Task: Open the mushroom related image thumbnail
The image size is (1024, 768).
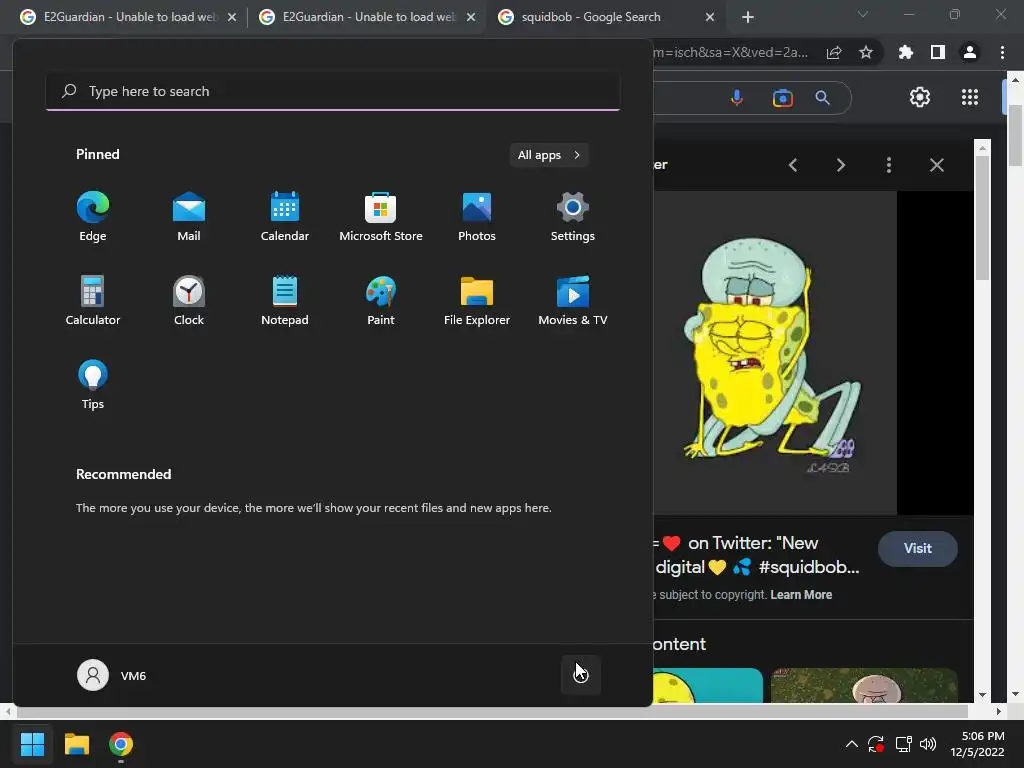Action: [864, 685]
